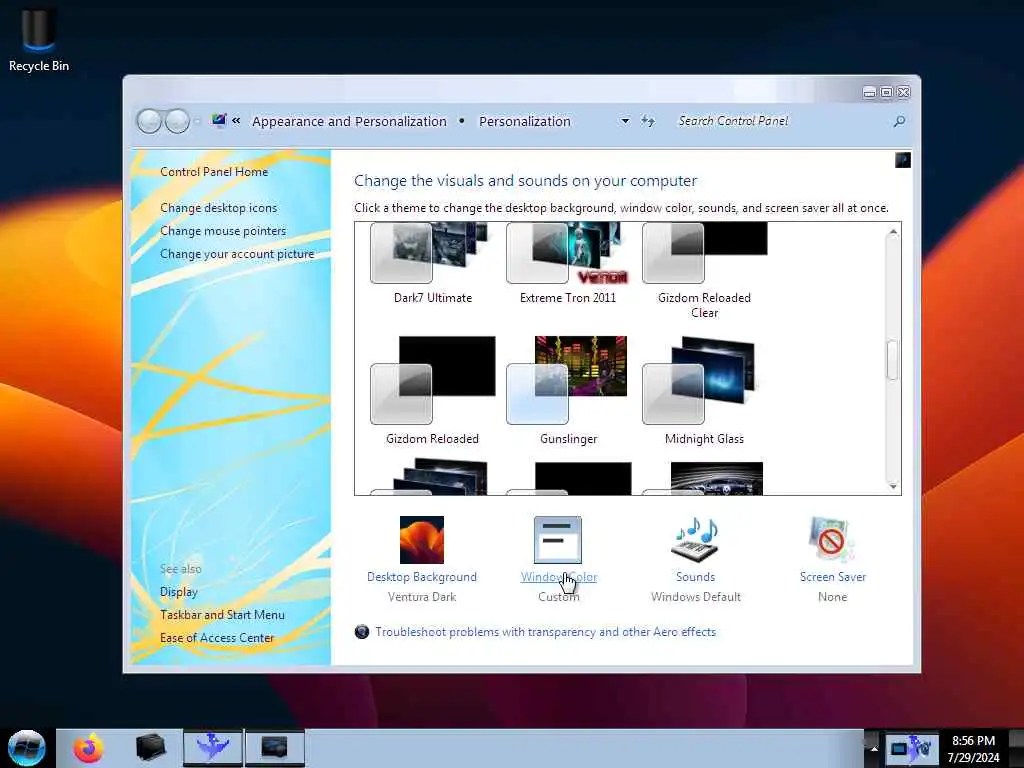This screenshot has height=768, width=1024.
Task: Open the black folder taskbar icon
Action: tap(150, 748)
